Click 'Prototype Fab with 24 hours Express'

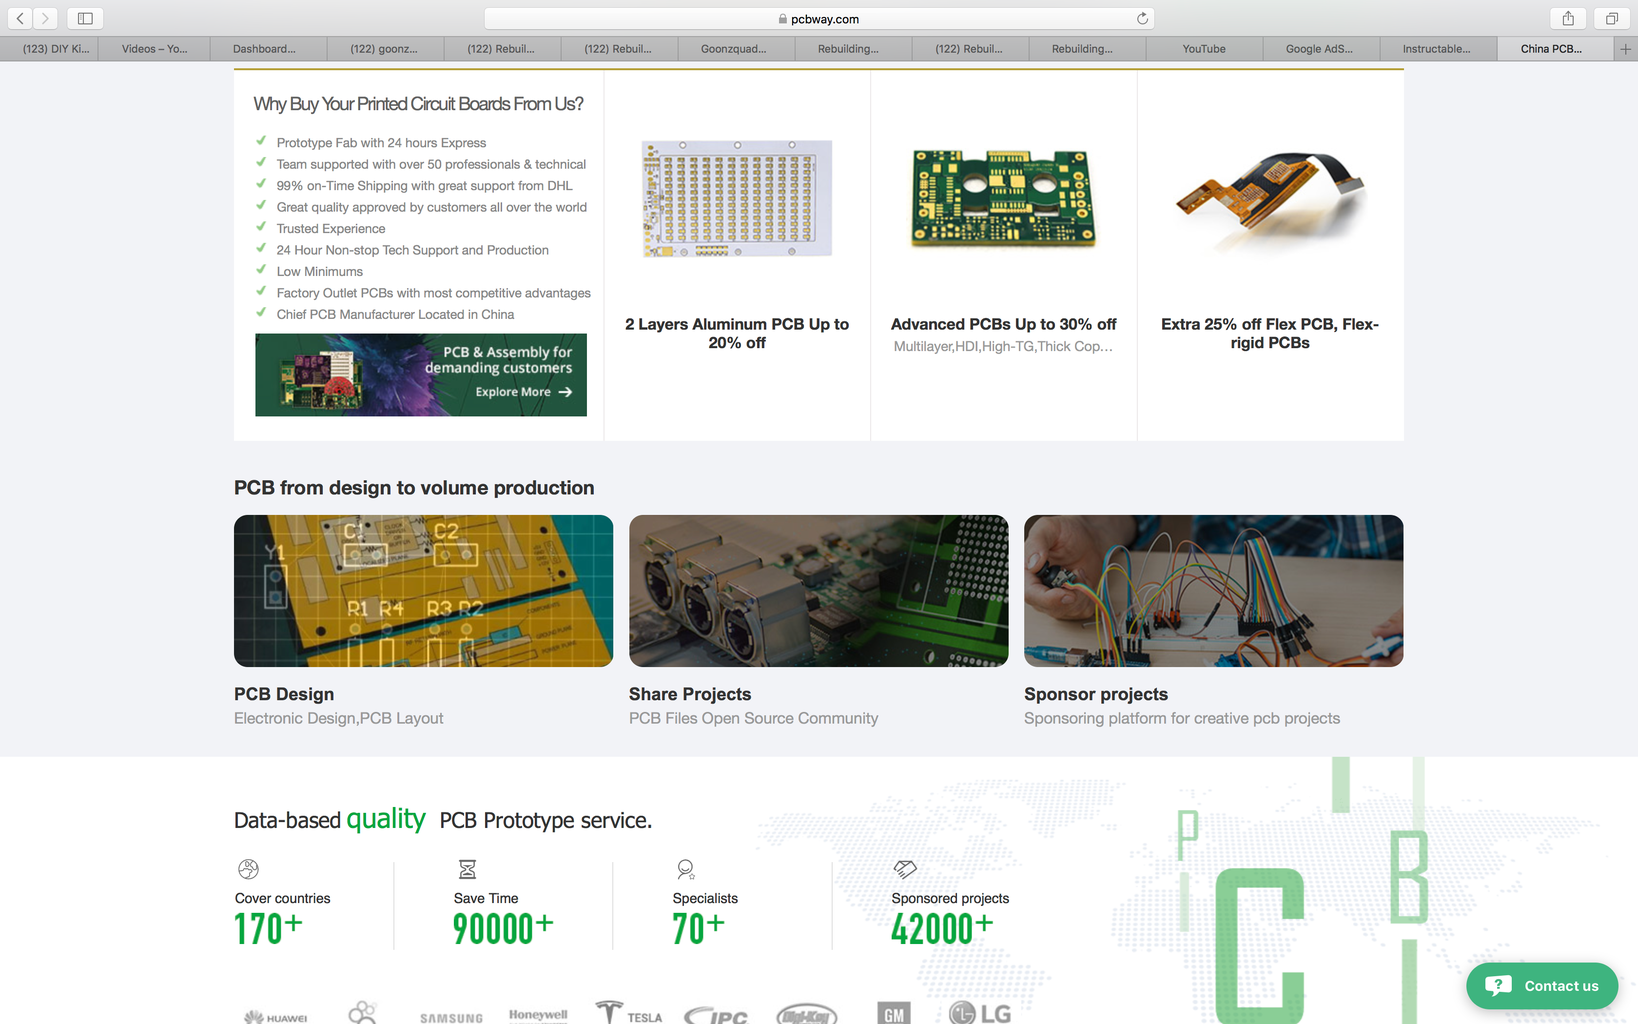tap(381, 143)
